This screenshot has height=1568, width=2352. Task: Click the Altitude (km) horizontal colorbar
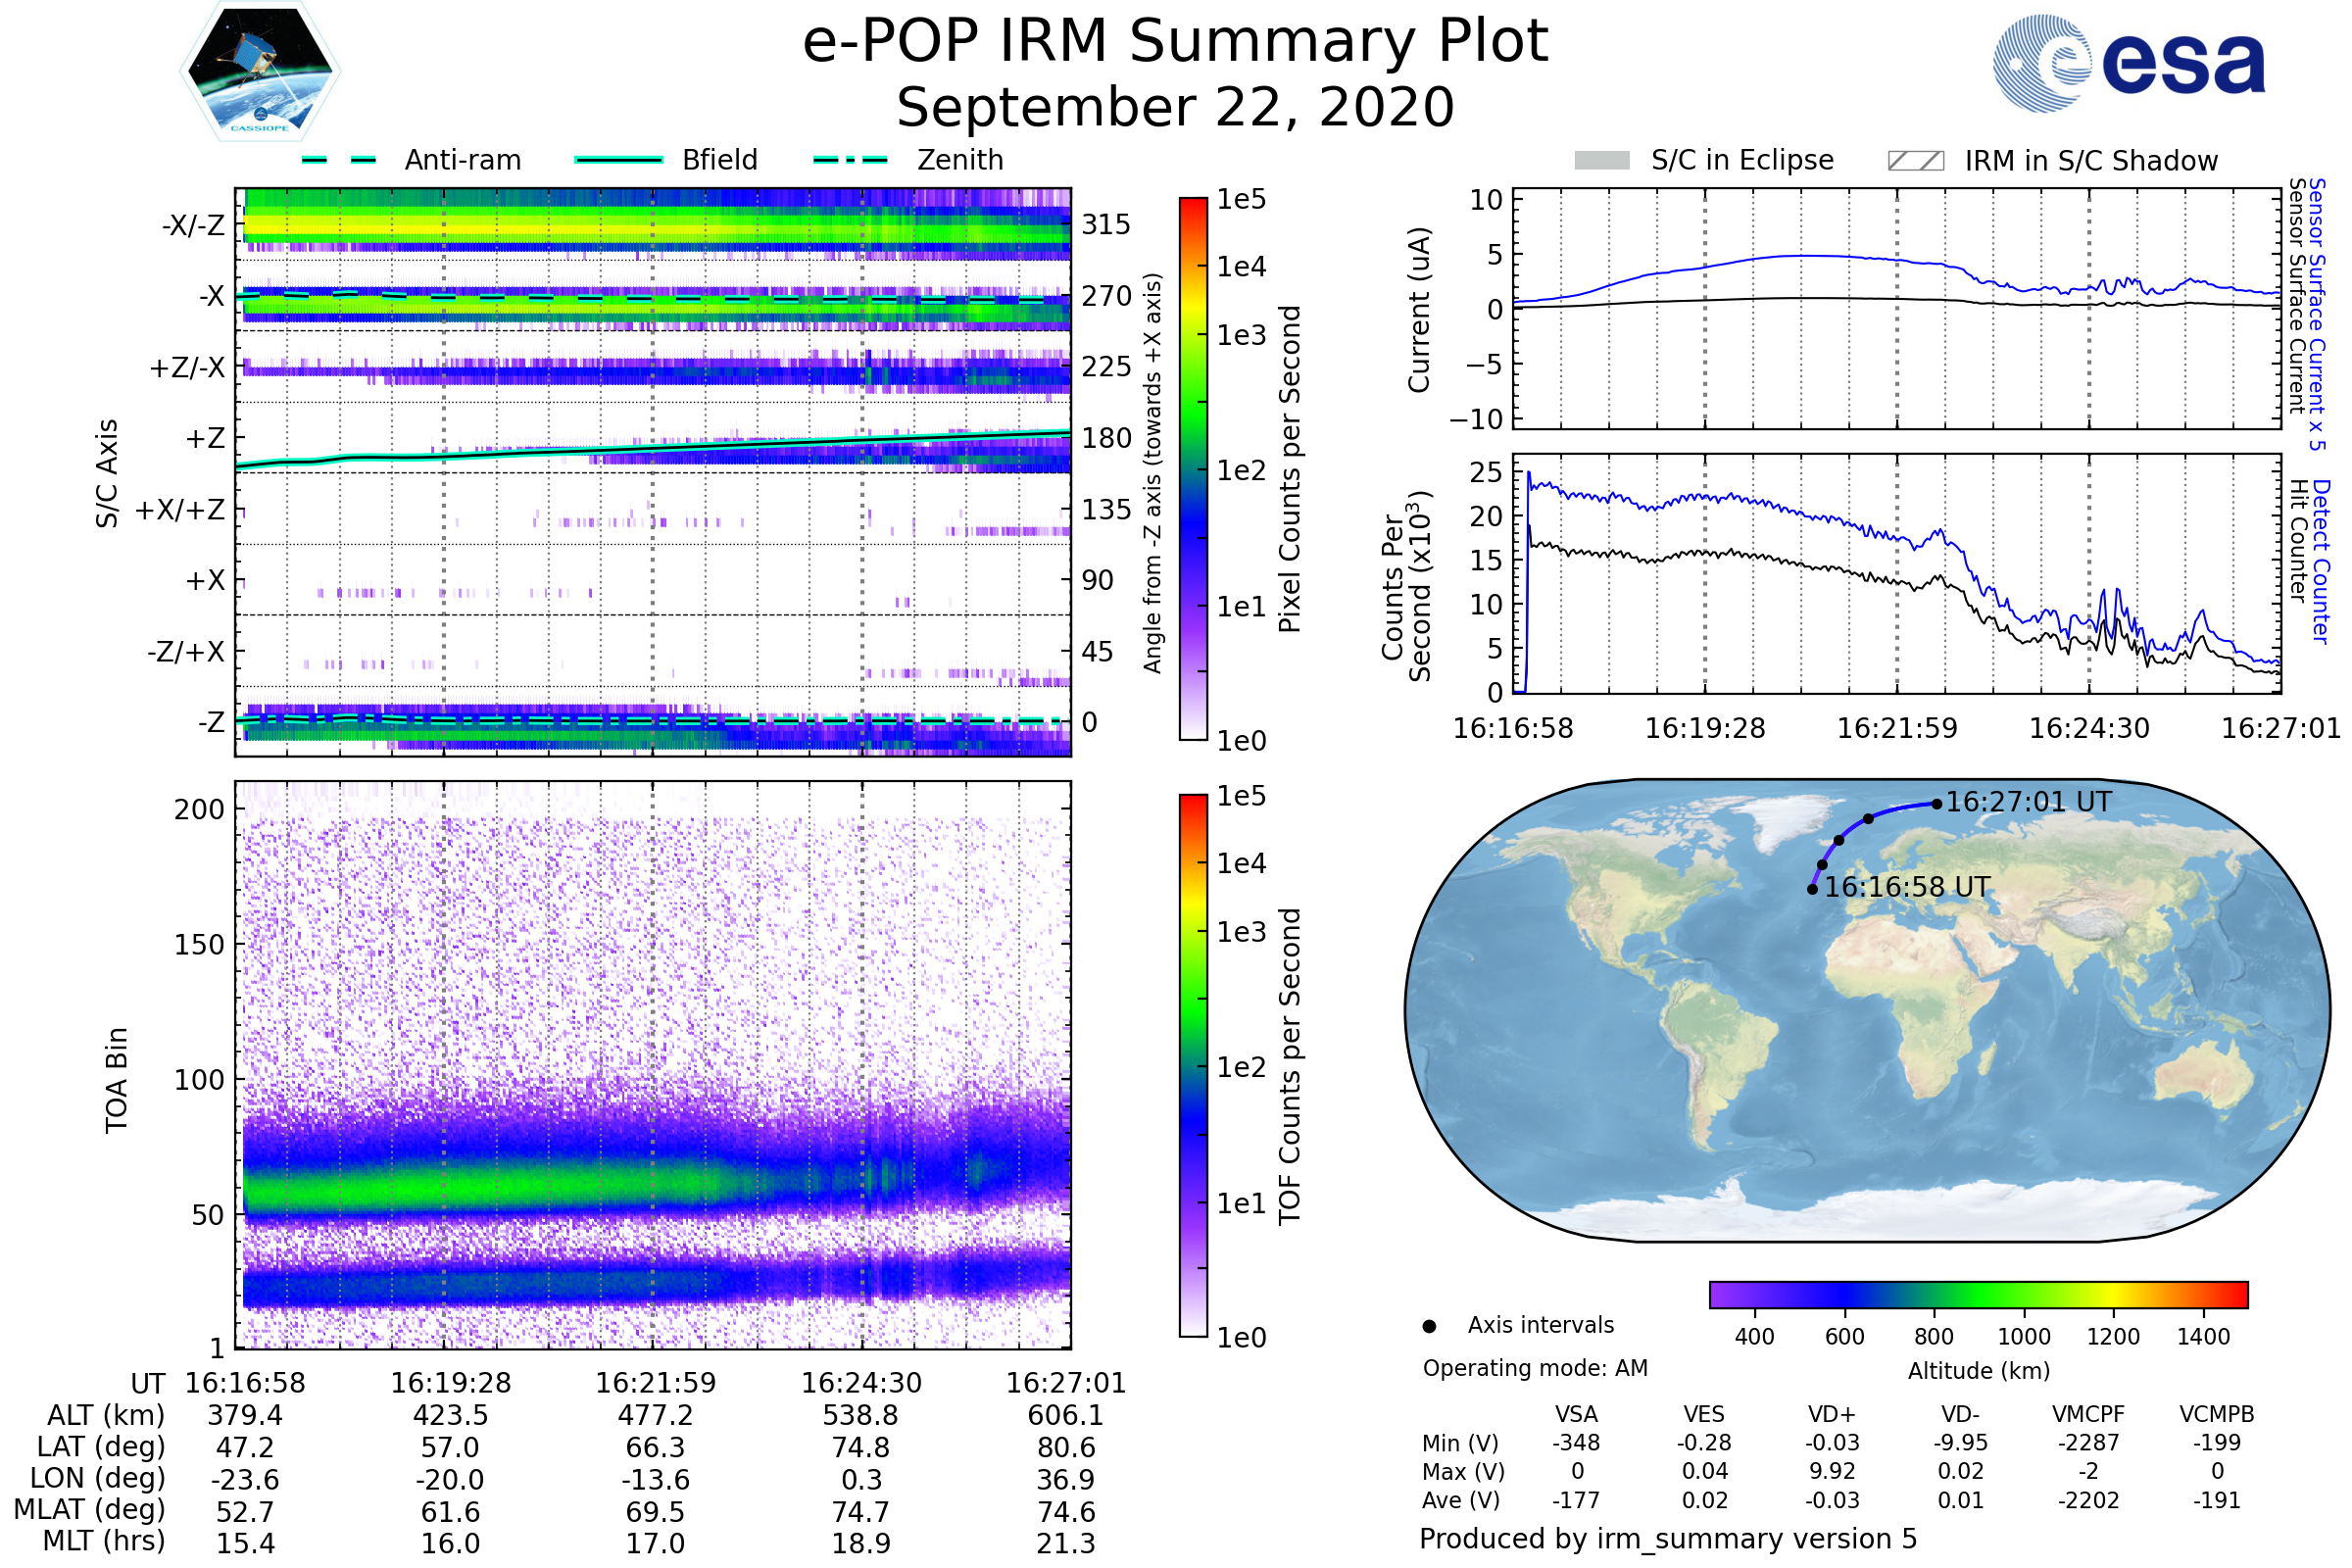(x=1979, y=1294)
